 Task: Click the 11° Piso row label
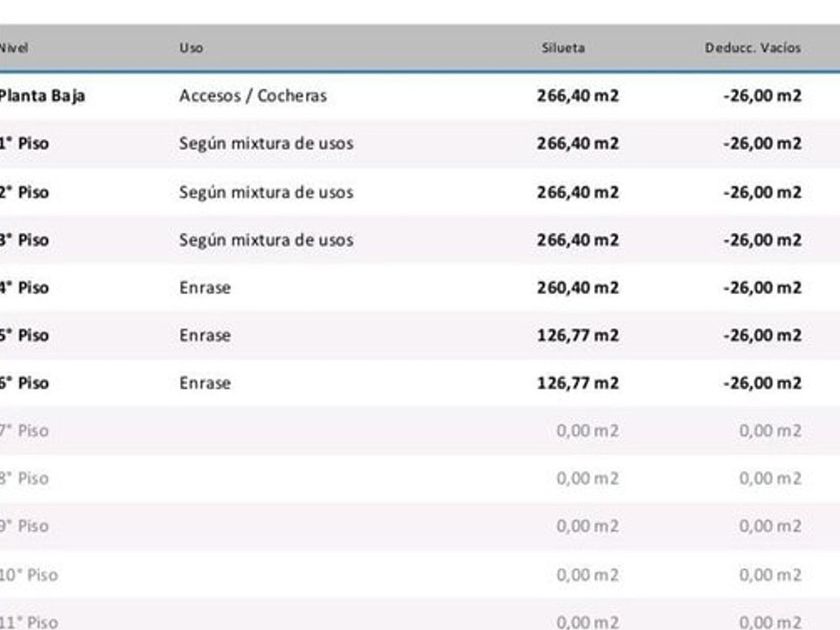29,622
